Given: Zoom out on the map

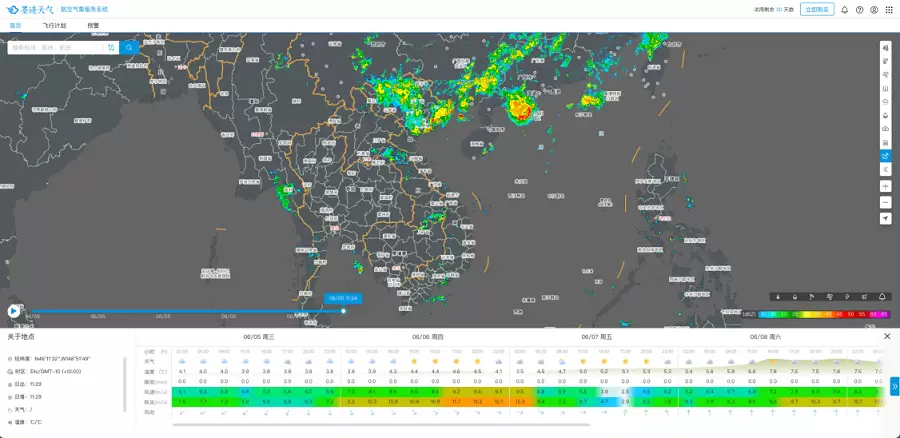Looking at the screenshot, I should 885,202.
